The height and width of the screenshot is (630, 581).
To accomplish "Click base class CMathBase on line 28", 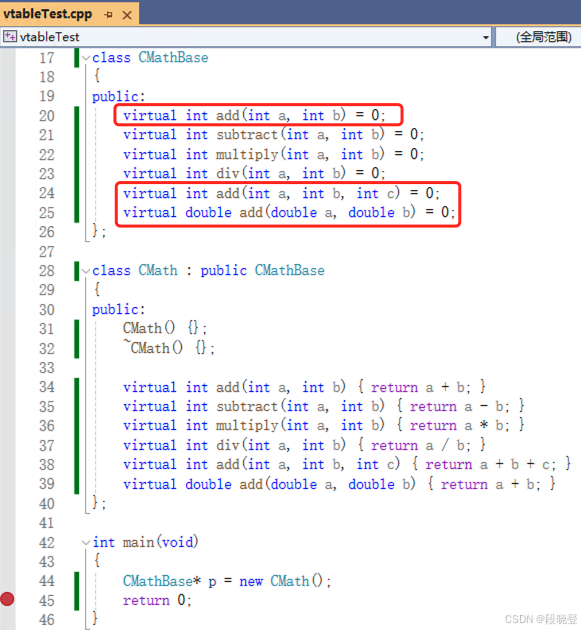I will coord(290,270).
